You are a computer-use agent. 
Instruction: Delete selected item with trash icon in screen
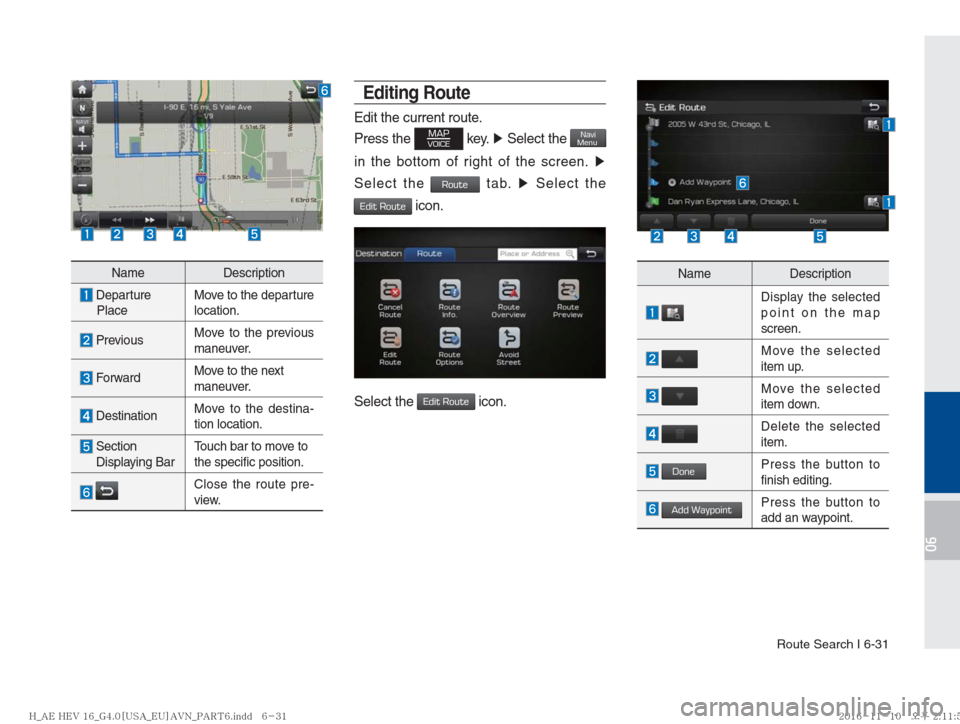[x=730, y=221]
